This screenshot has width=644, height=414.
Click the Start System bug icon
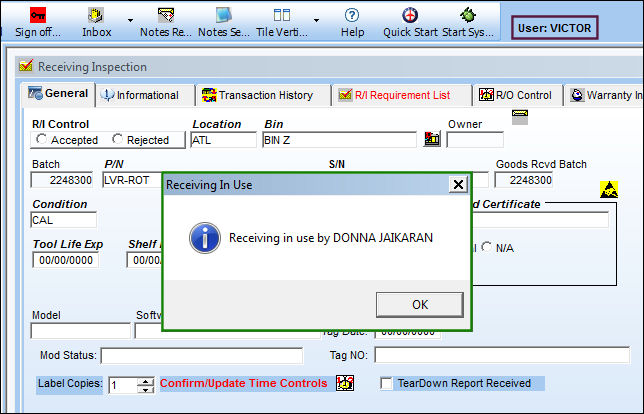point(468,16)
